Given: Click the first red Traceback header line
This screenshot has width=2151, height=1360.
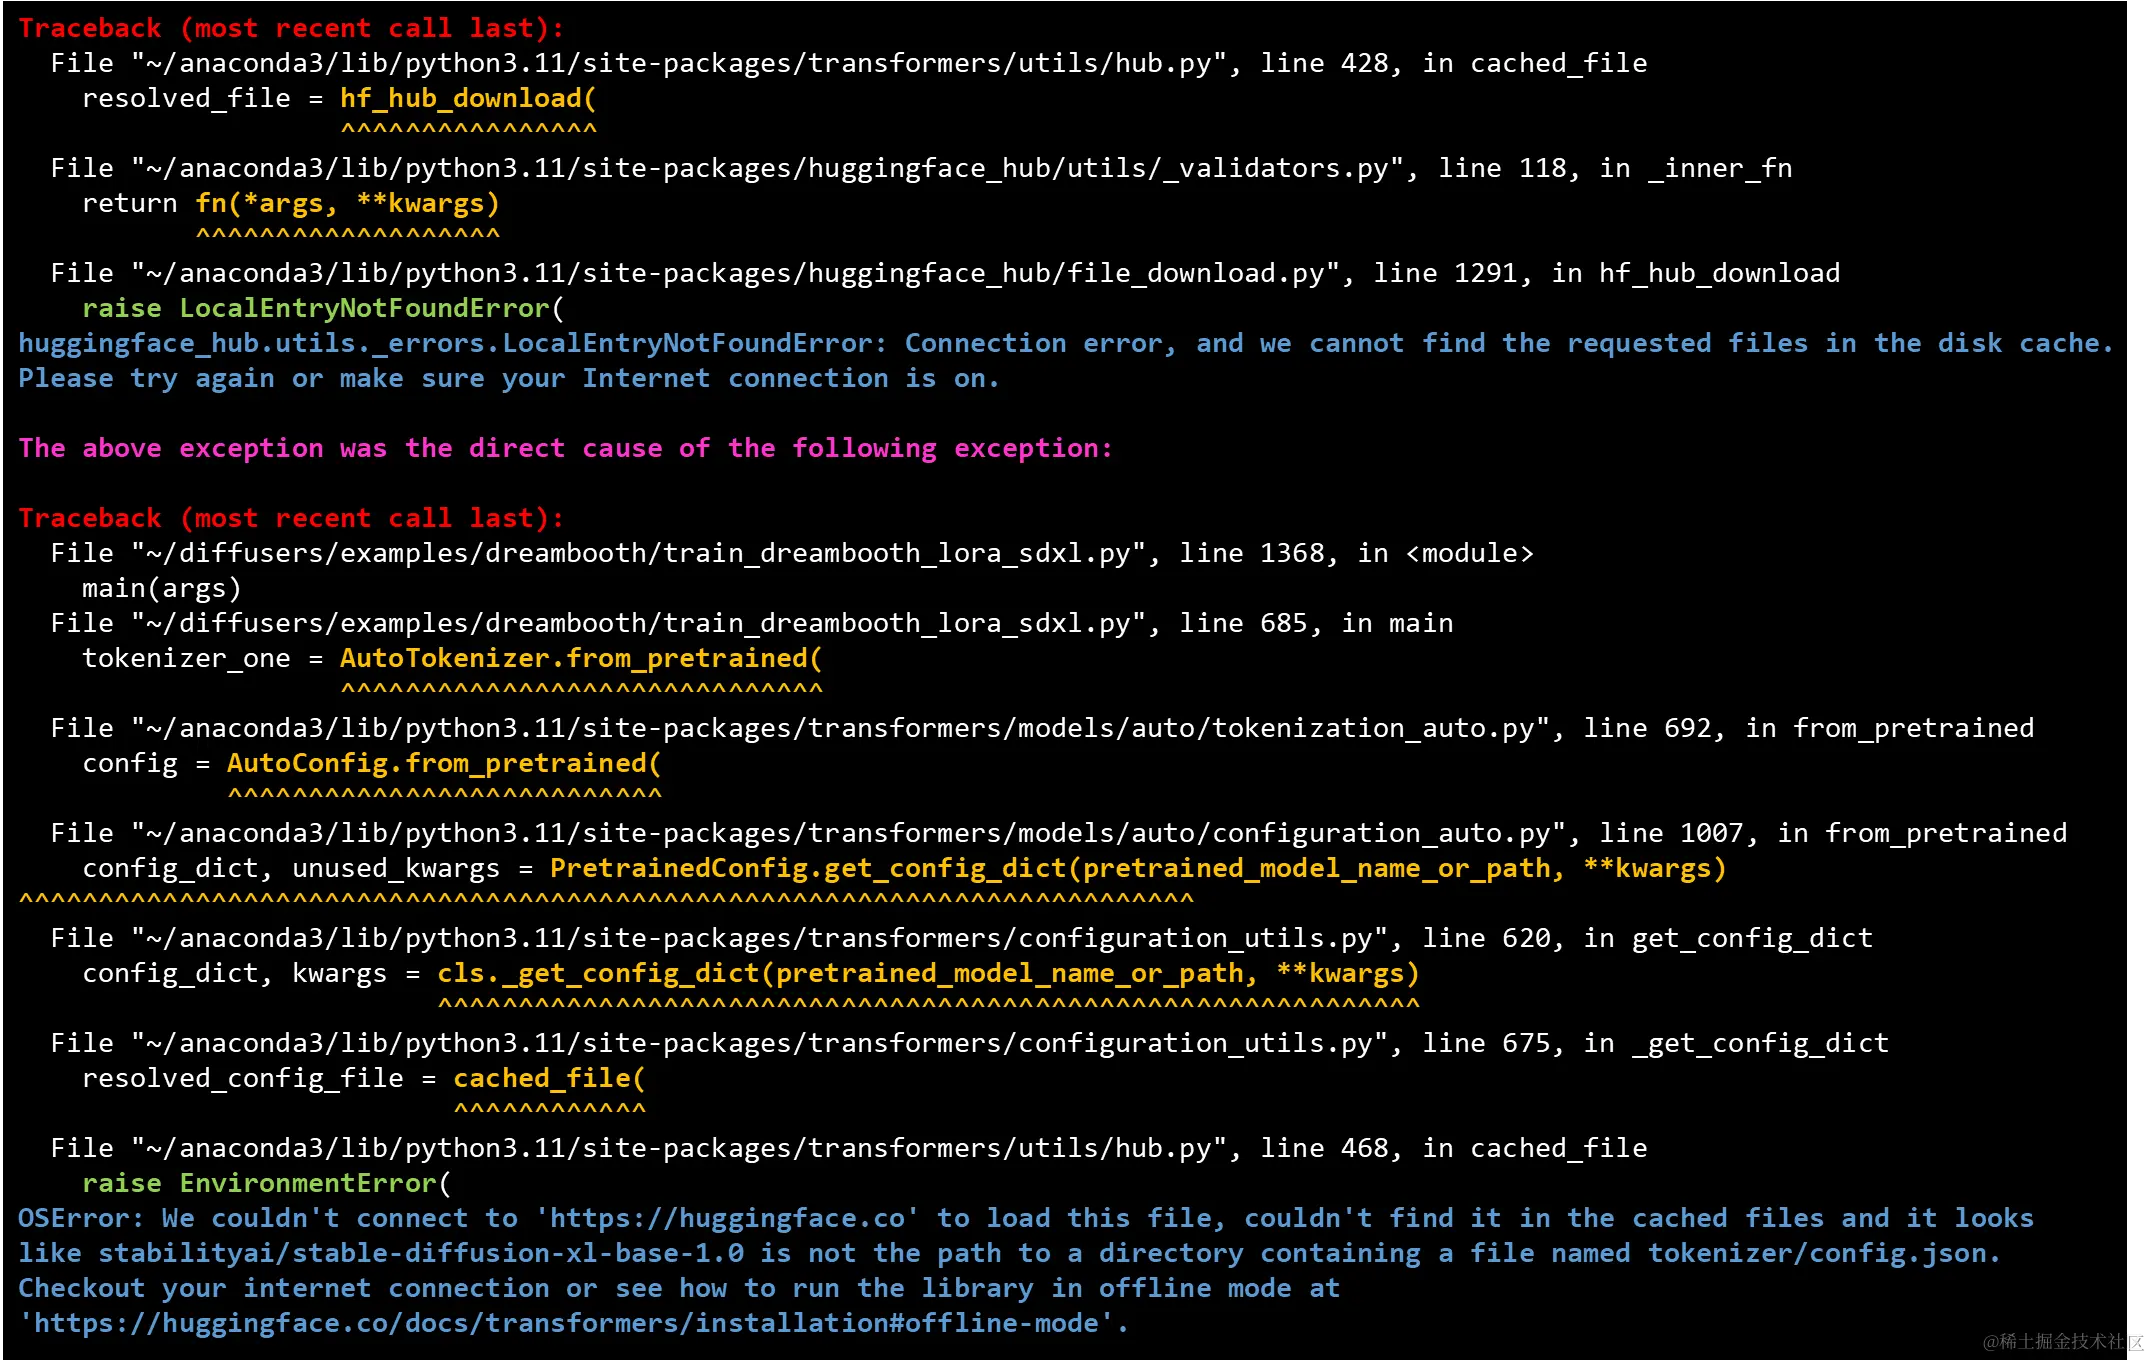Looking at the screenshot, I should [x=290, y=28].
